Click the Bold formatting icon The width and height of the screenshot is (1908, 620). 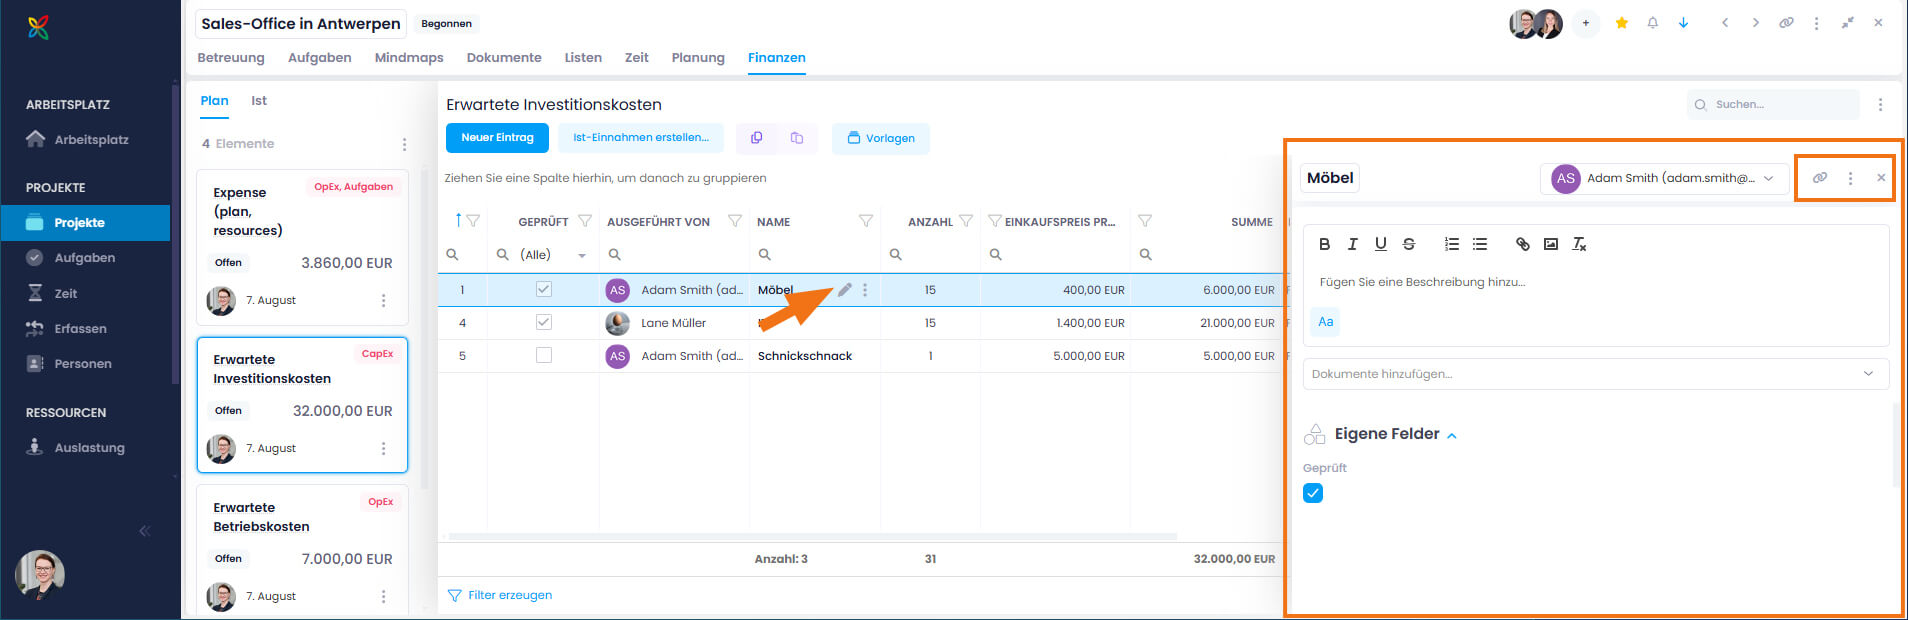click(x=1324, y=244)
